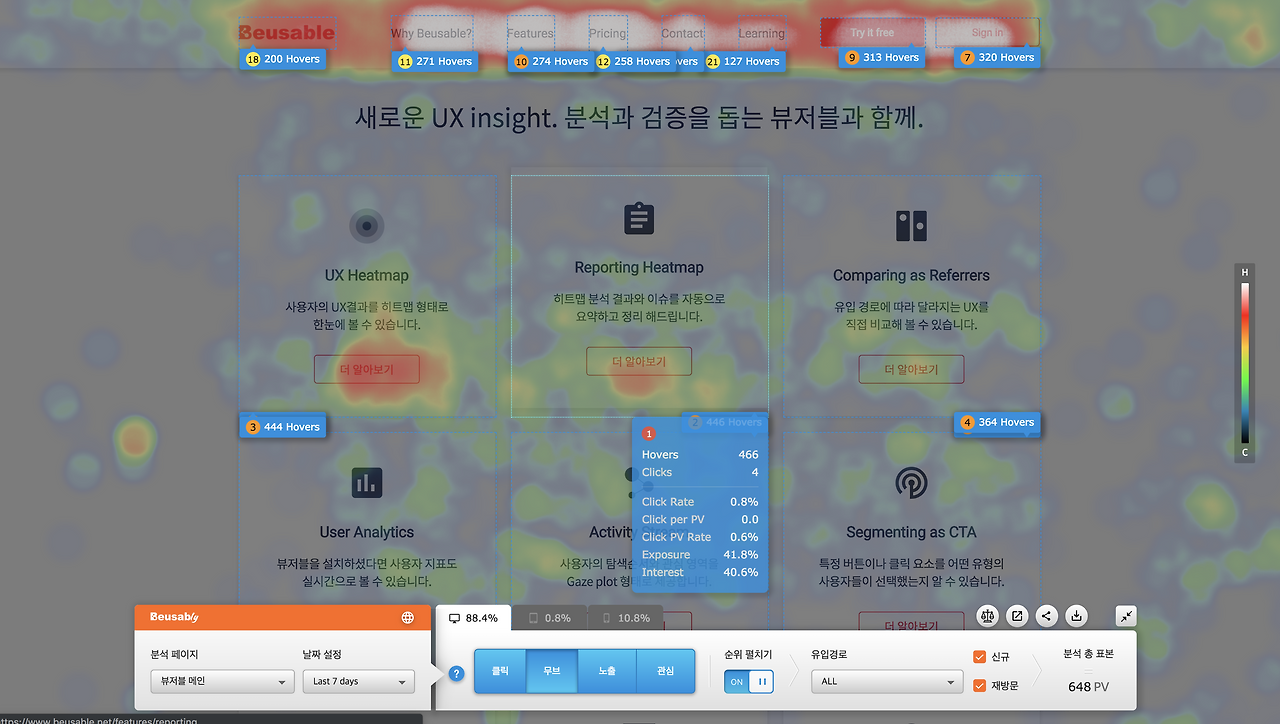Open the blue question mark help icon
1280x724 pixels.
[457, 674]
